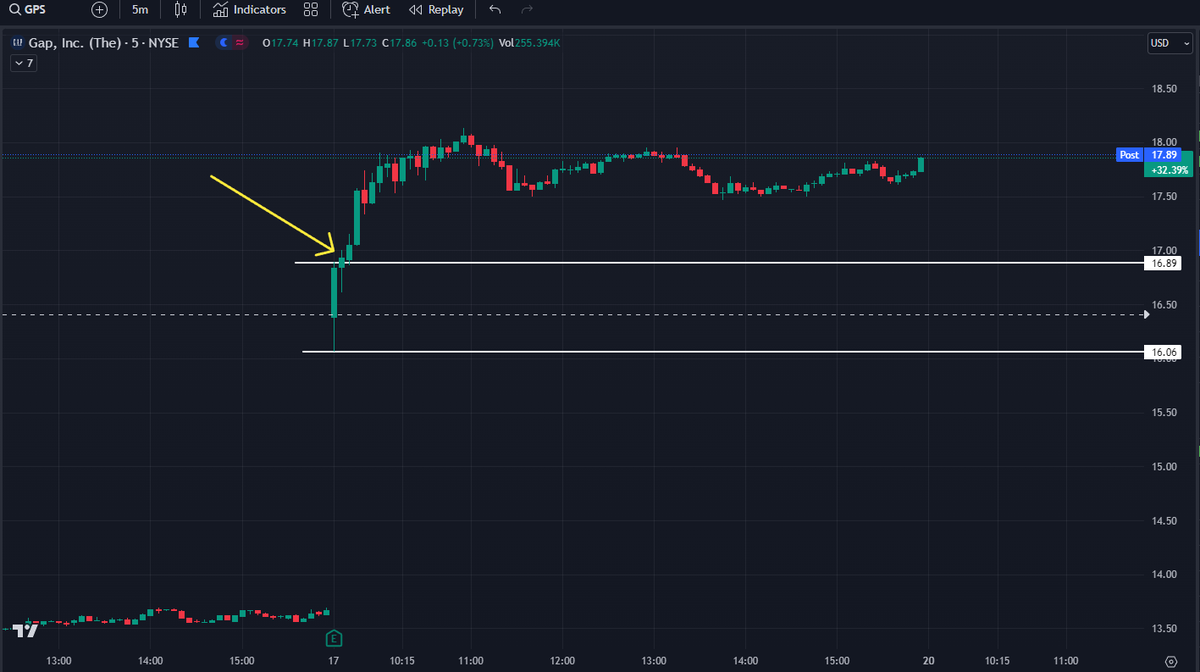Image resolution: width=1200 pixels, height=672 pixels.
Task: Click the Vol 255.394K readout
Action: point(531,43)
